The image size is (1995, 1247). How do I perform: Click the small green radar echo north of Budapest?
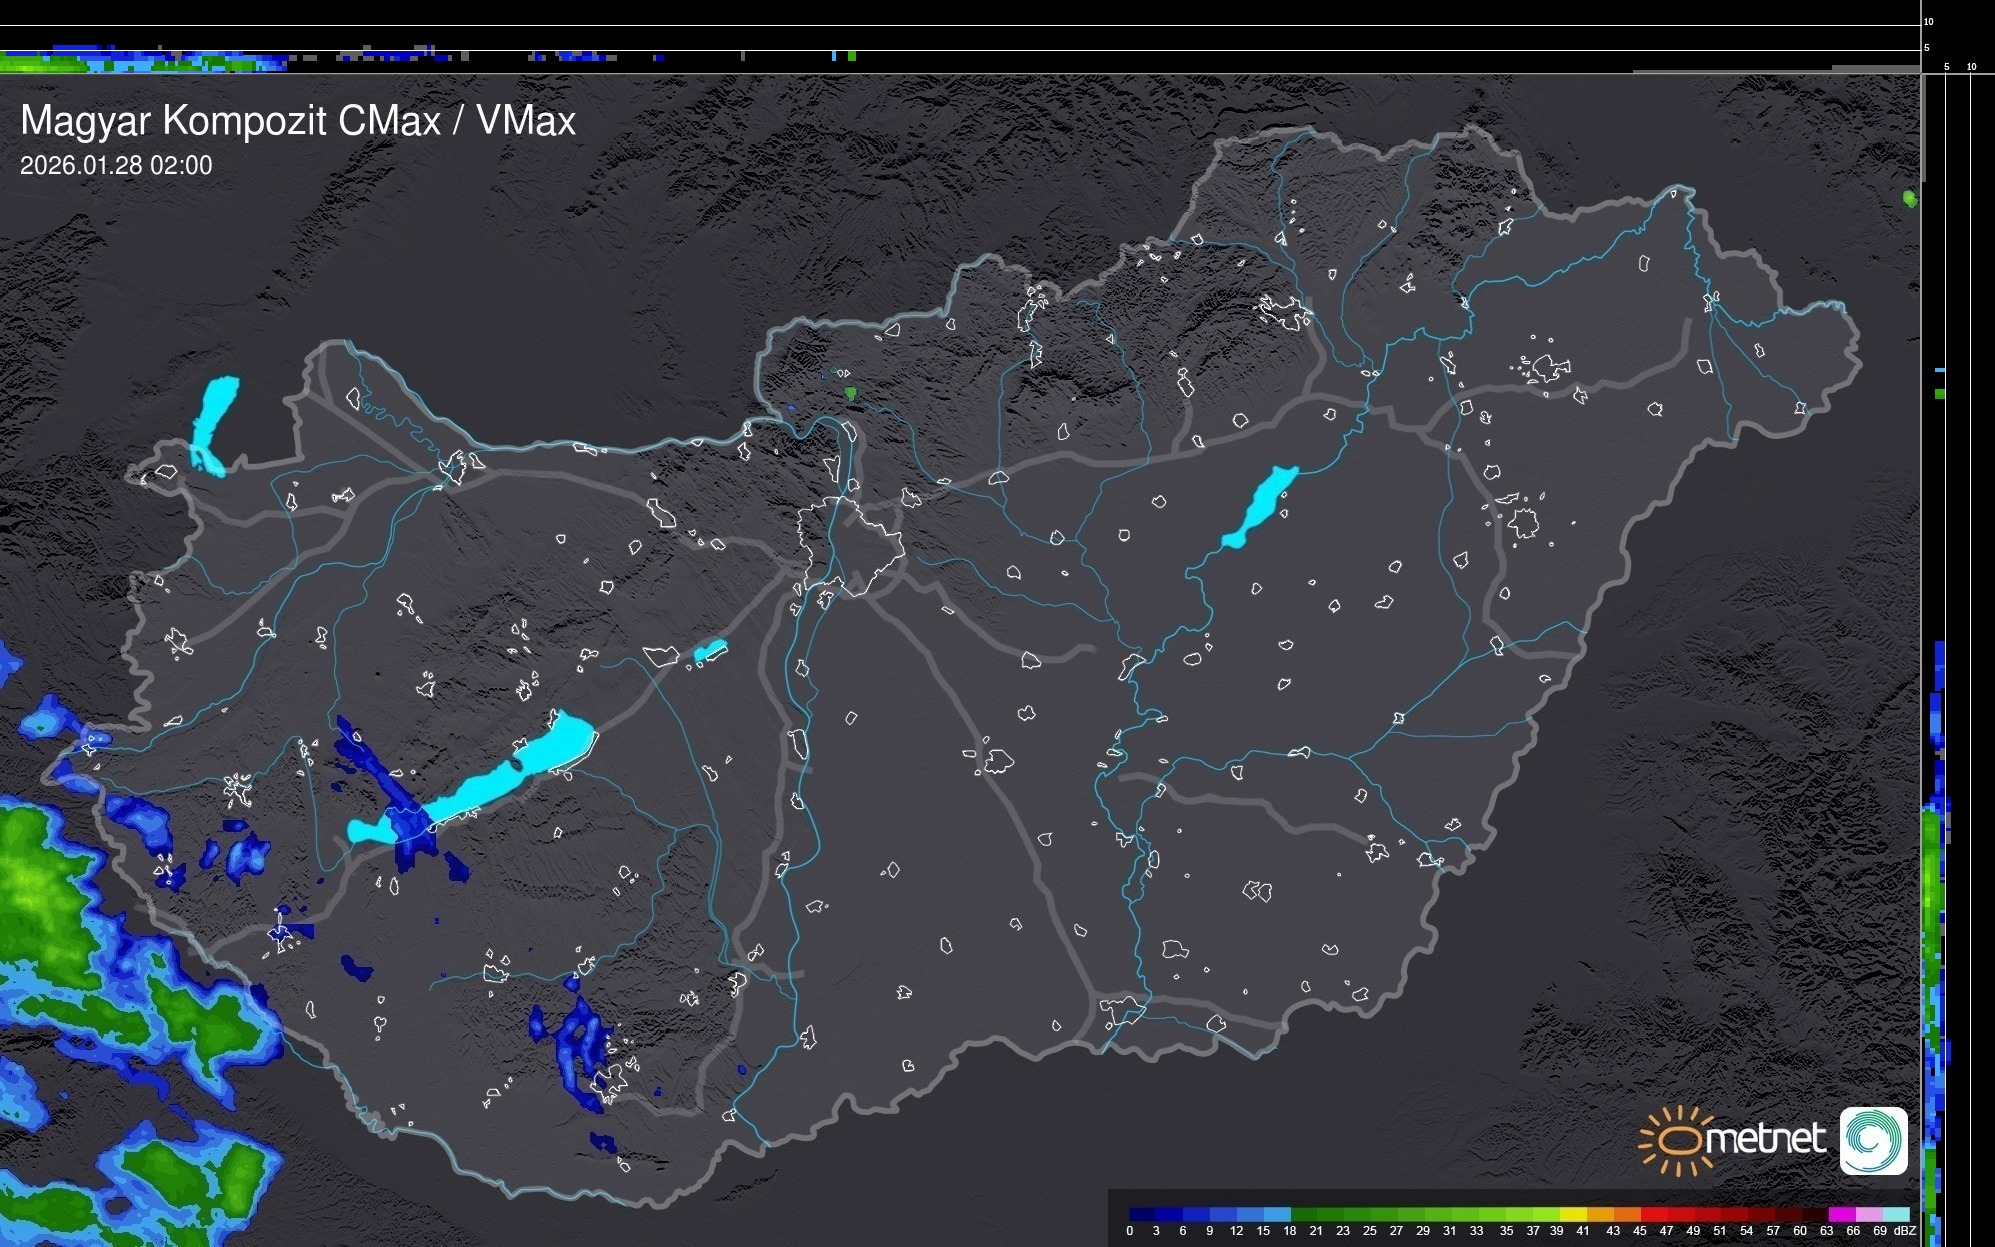pos(851,394)
